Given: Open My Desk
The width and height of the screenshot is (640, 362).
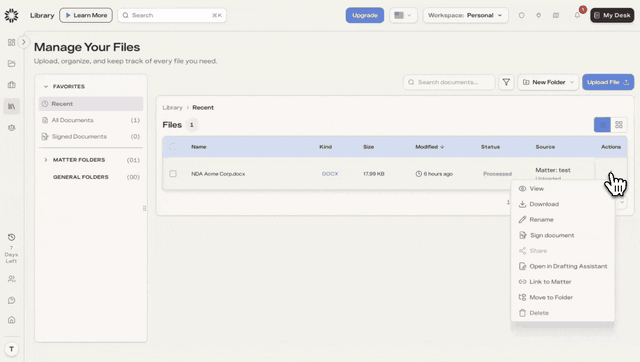Looking at the screenshot, I should (612, 15).
